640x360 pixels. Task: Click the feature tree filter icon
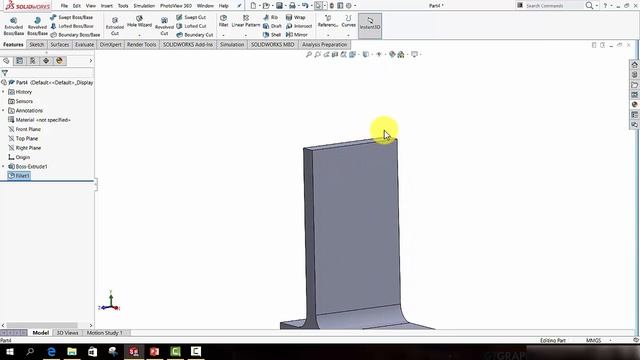coord(5,73)
